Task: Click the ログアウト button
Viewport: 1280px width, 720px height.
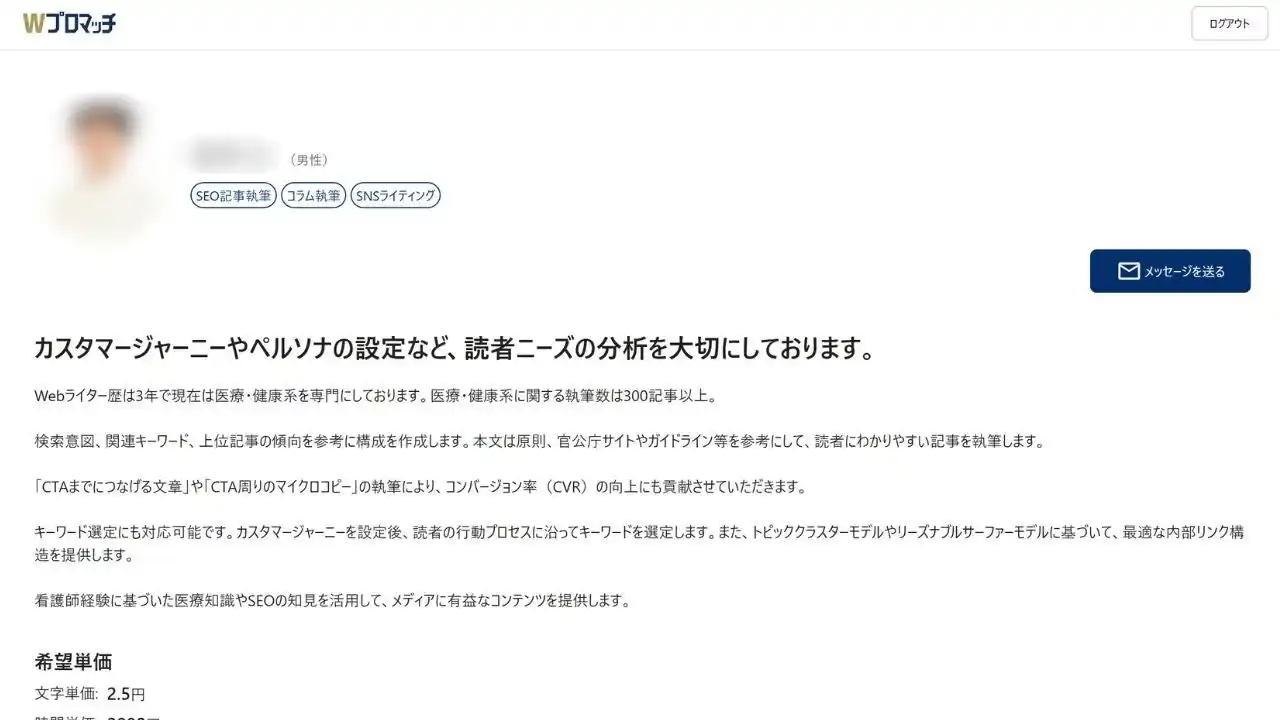Action: coord(1229,24)
